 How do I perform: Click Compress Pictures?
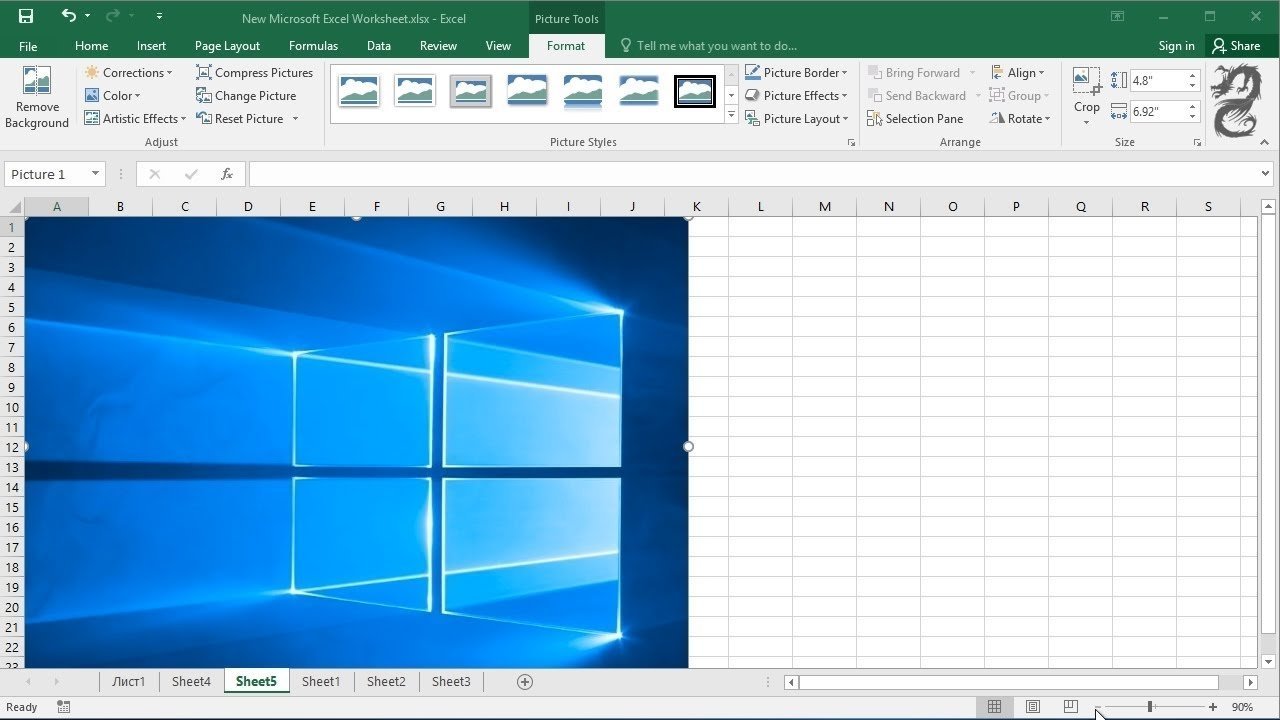click(x=255, y=73)
